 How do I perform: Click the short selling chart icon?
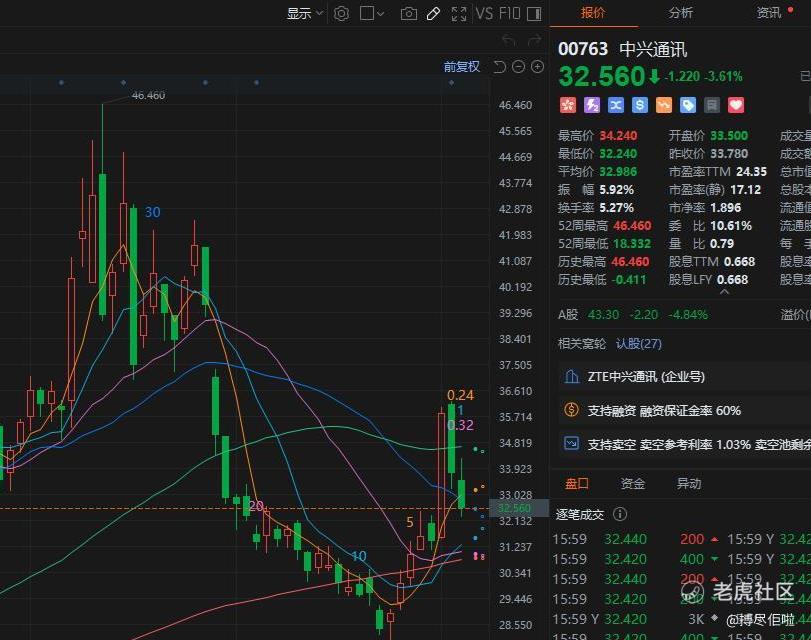pyautogui.click(x=572, y=444)
